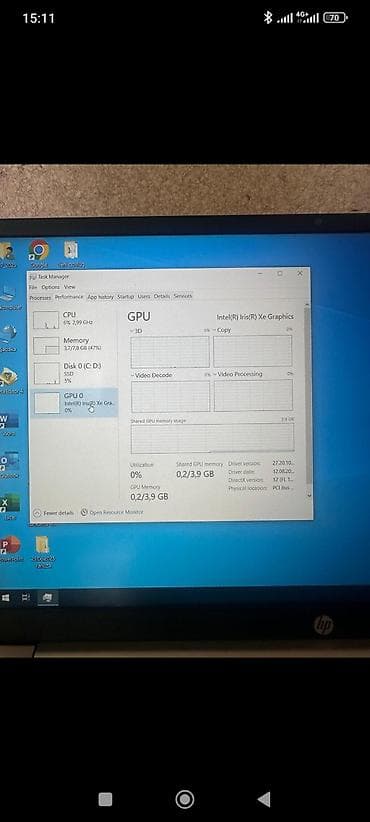Open the File menu in Task Manager
Screen dimensions: 370x822
[x=33, y=287]
